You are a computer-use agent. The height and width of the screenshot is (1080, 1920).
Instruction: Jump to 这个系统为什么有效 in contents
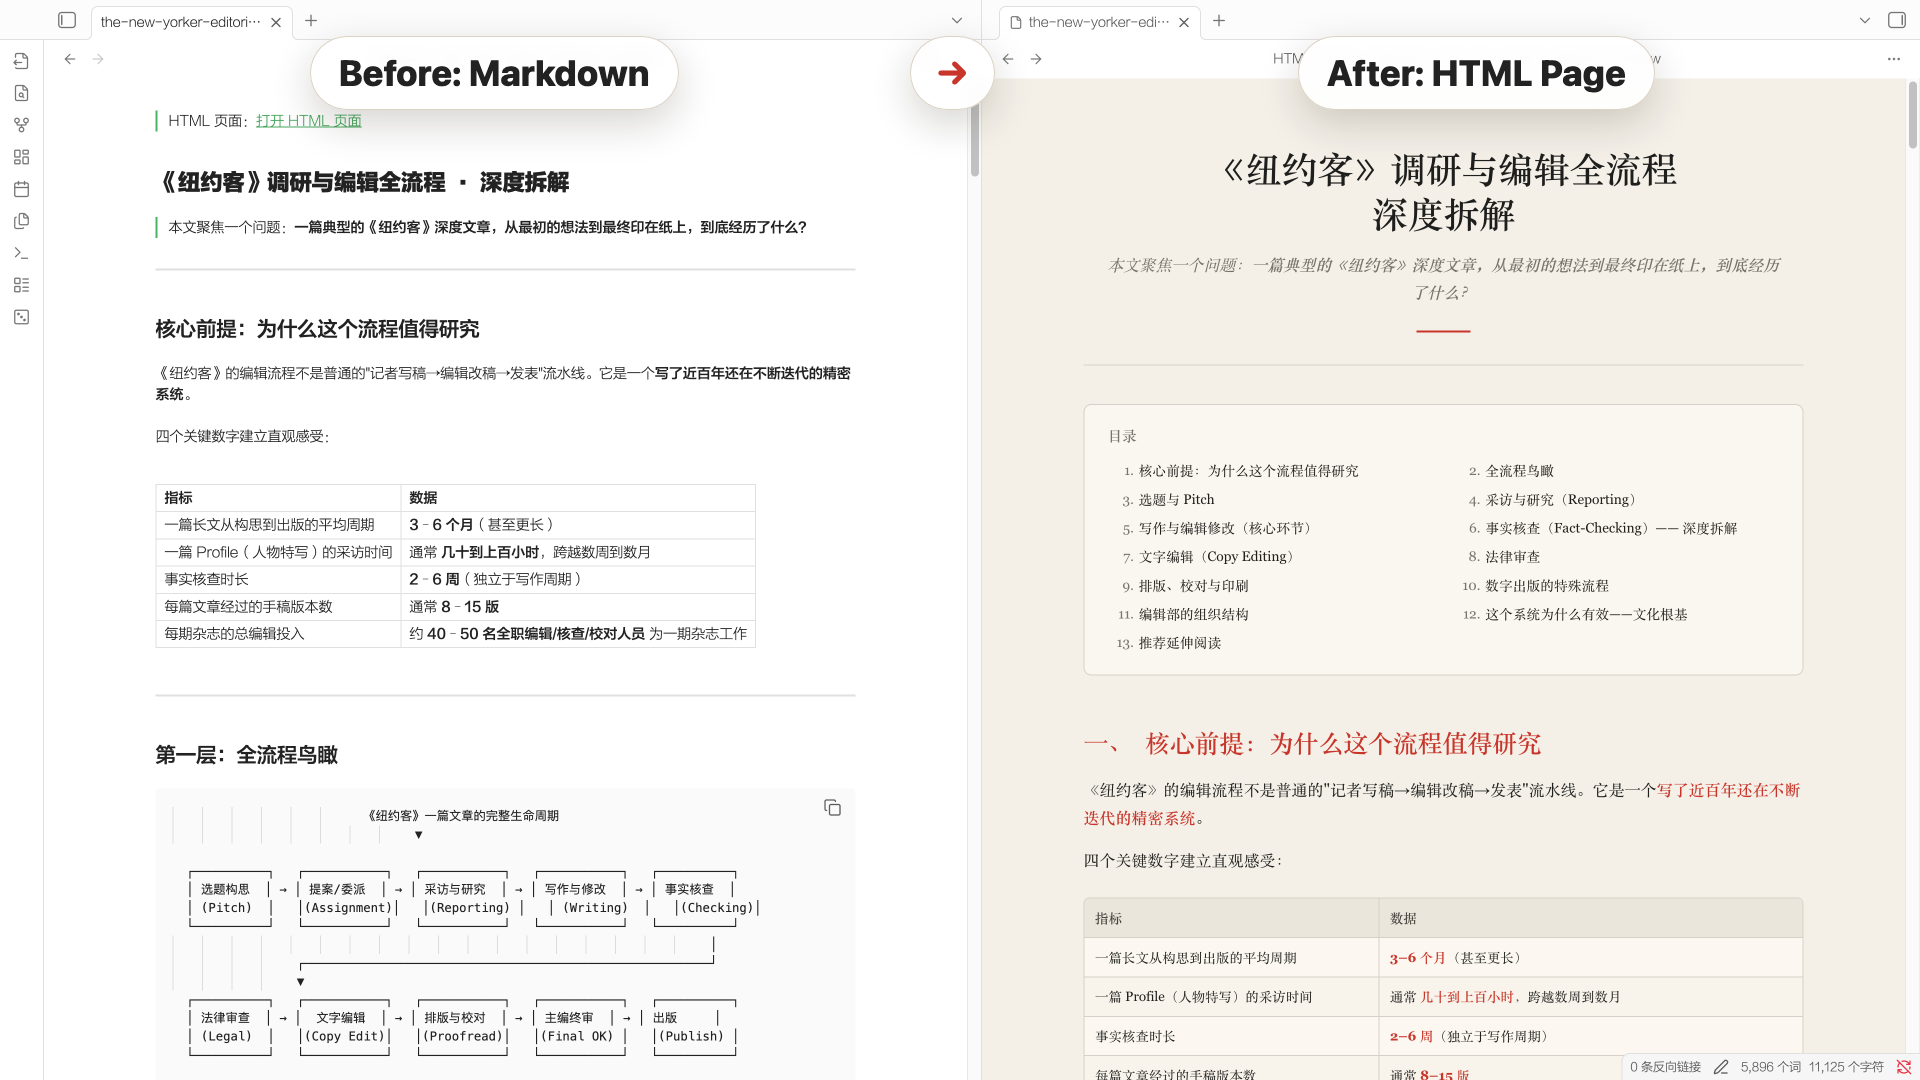(1586, 615)
